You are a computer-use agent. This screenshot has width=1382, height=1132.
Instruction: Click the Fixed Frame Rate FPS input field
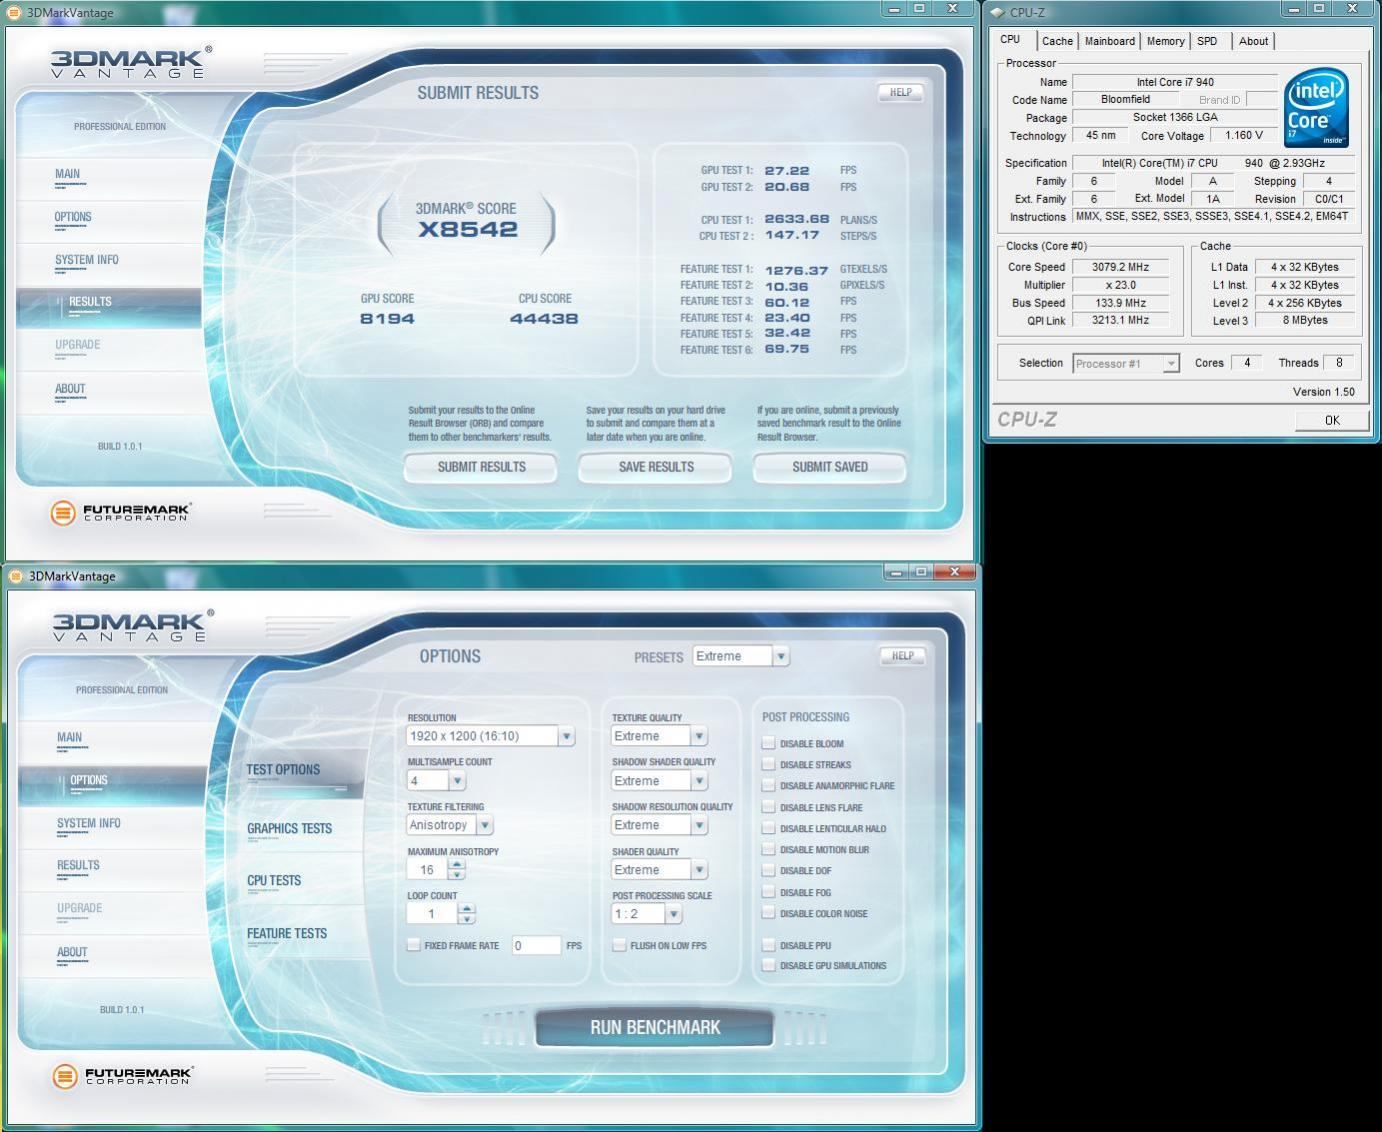click(x=536, y=945)
